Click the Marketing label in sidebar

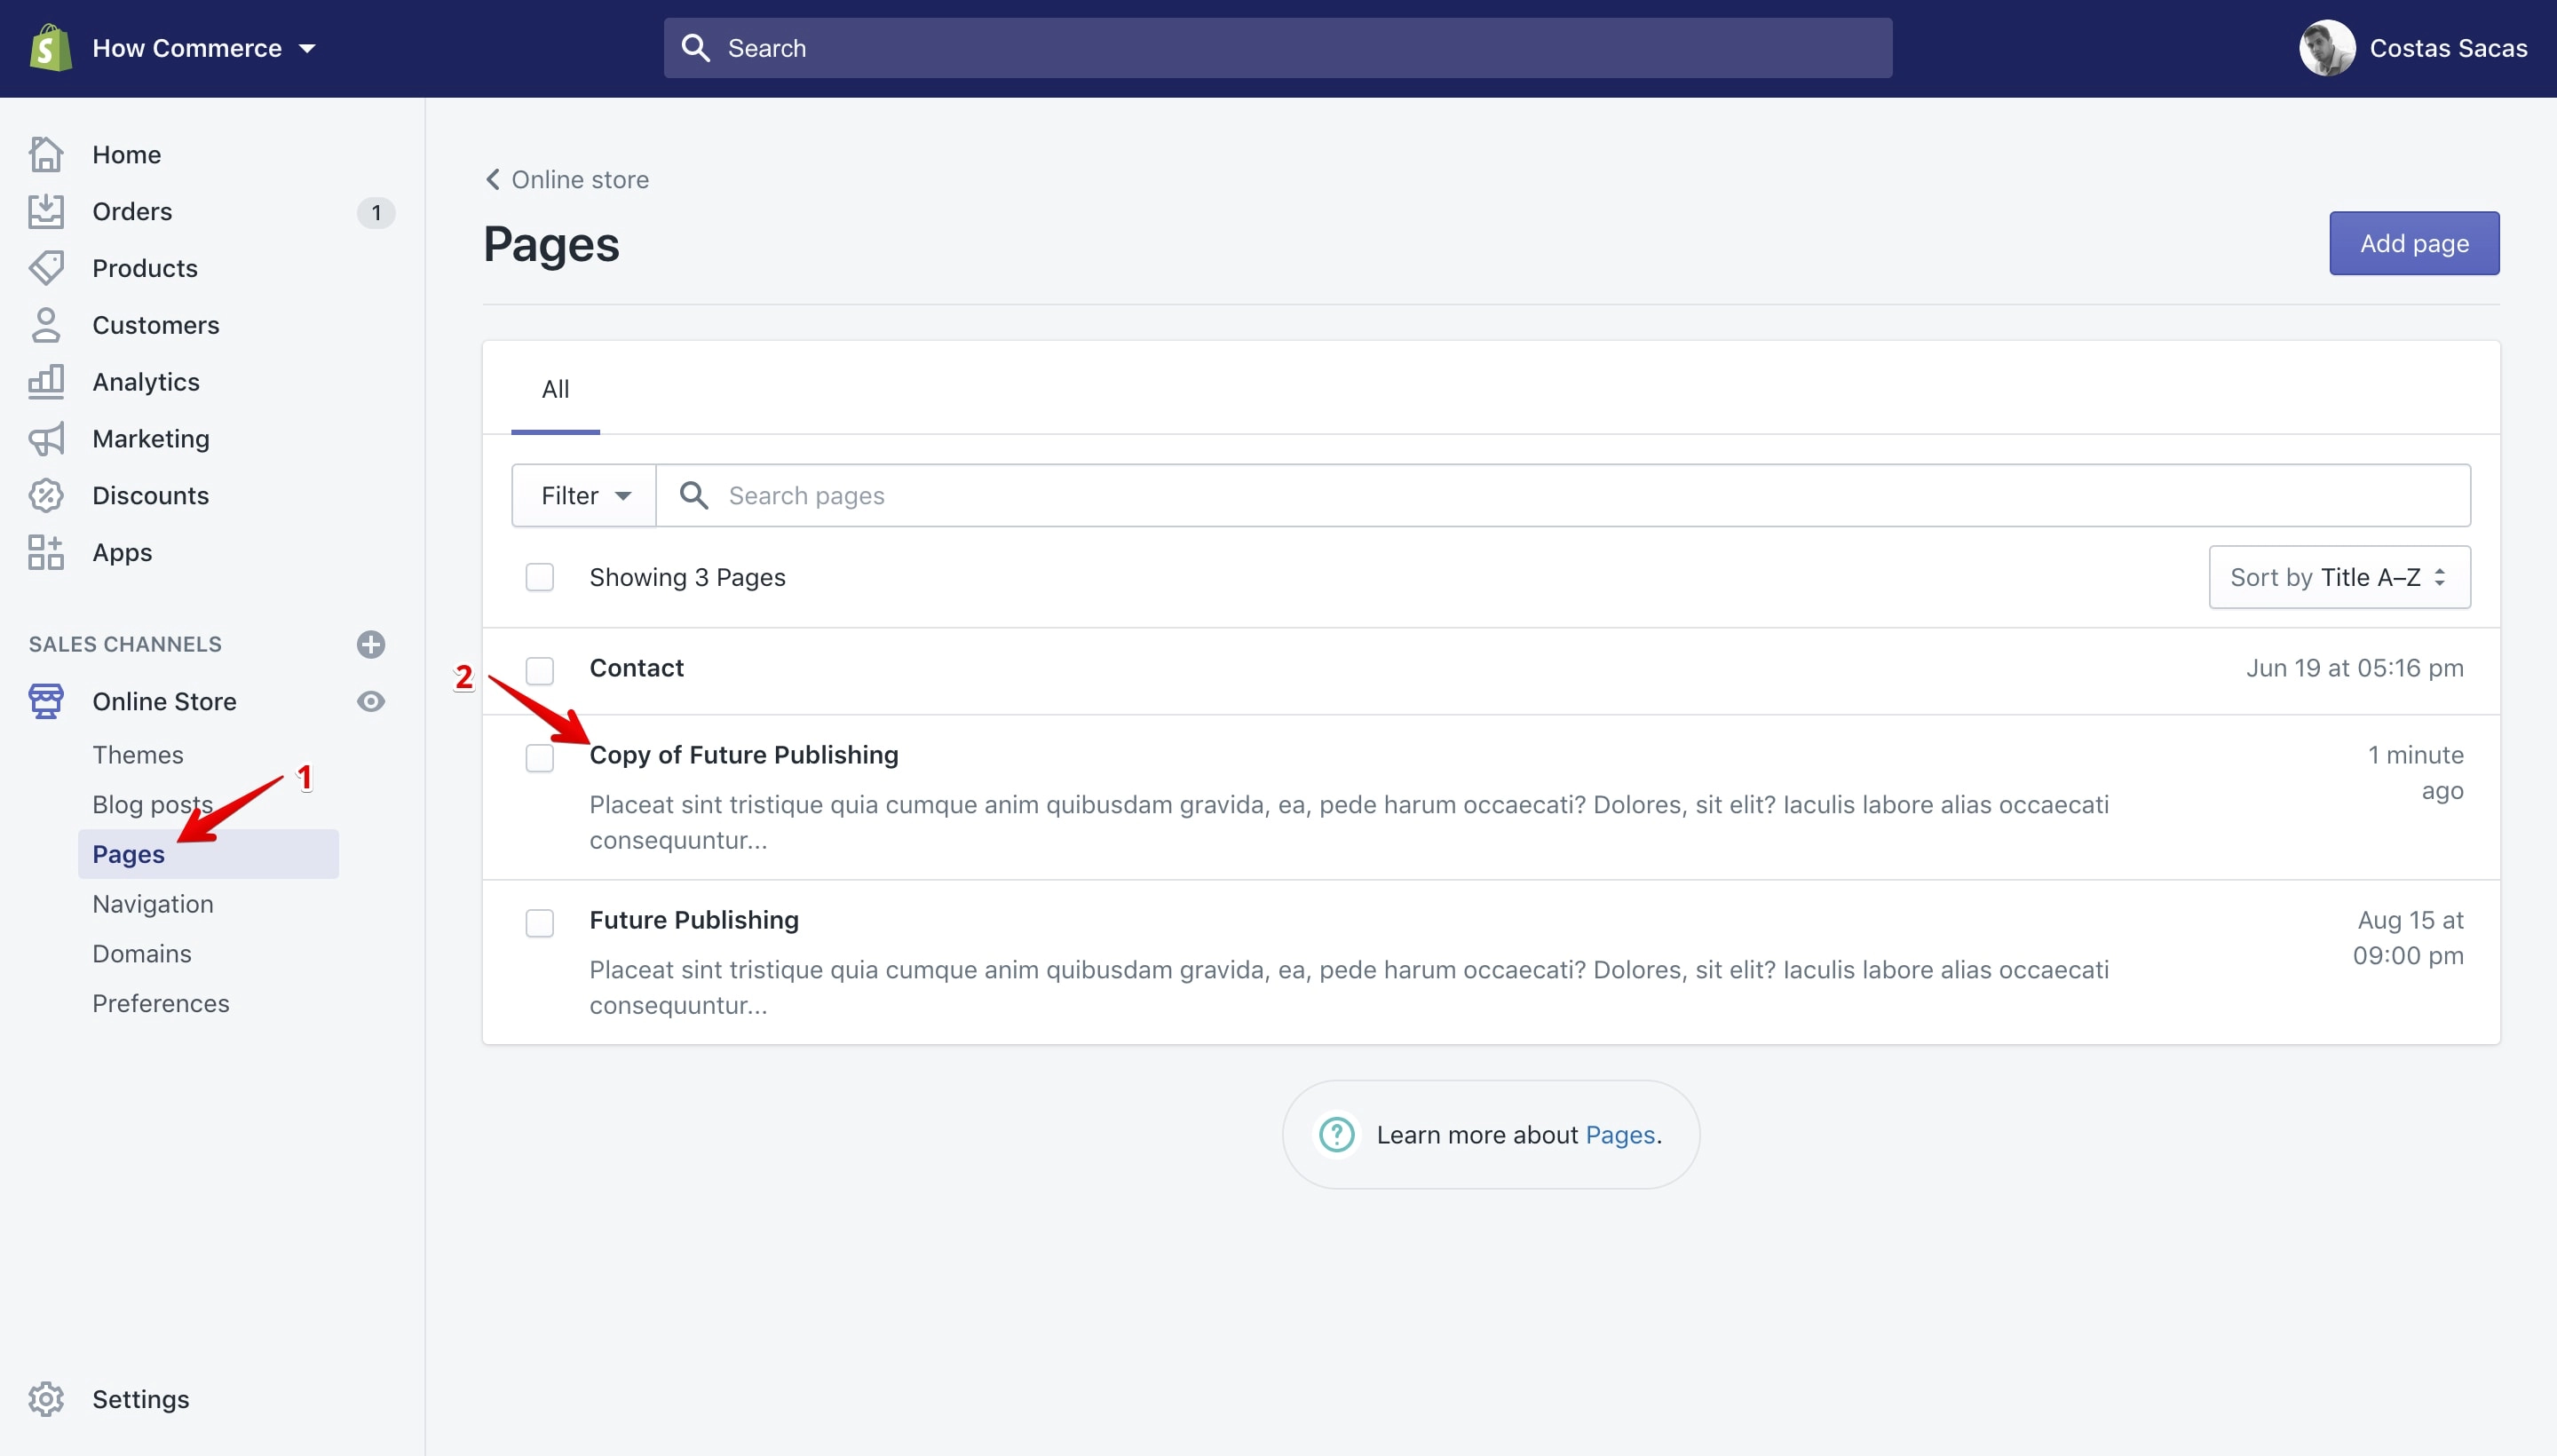[151, 439]
